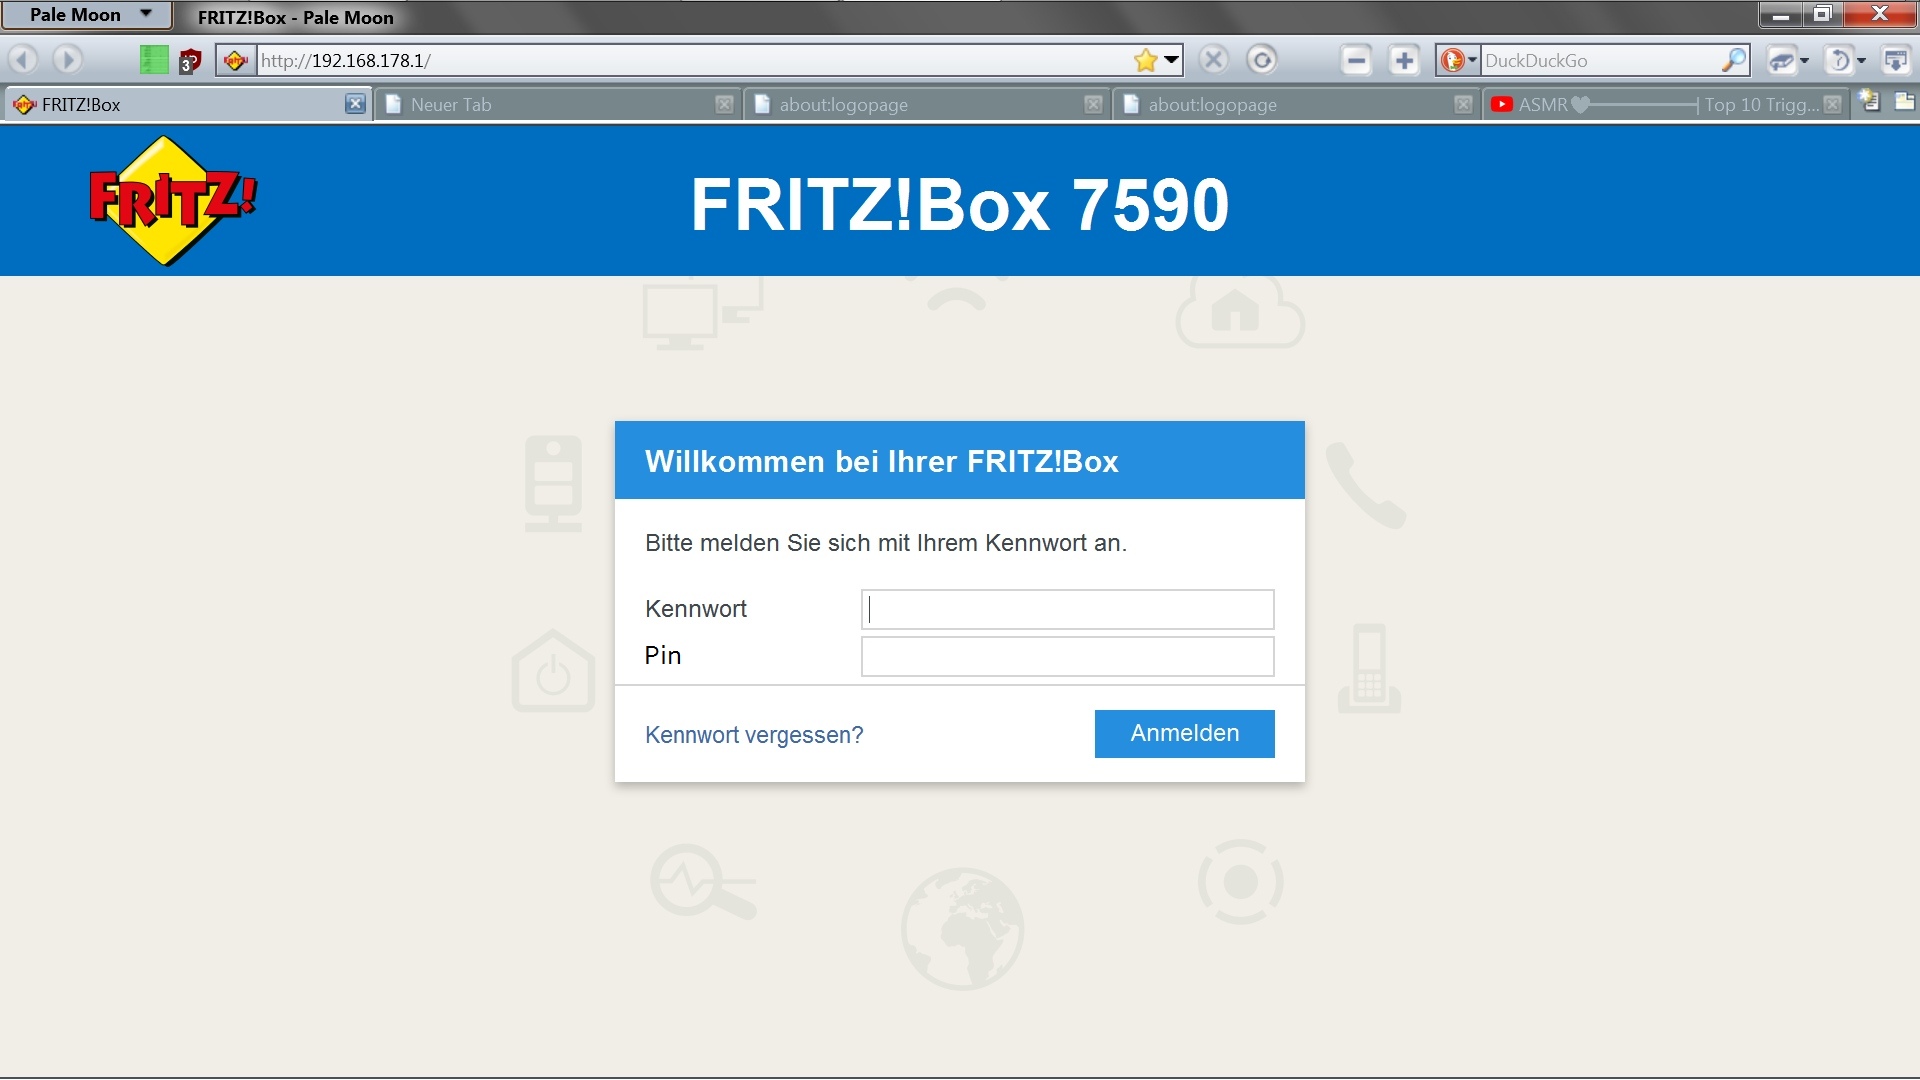The height and width of the screenshot is (1080, 1920).
Task: Open DuckDuckGo search engine dropdown
Action: (x=1458, y=60)
